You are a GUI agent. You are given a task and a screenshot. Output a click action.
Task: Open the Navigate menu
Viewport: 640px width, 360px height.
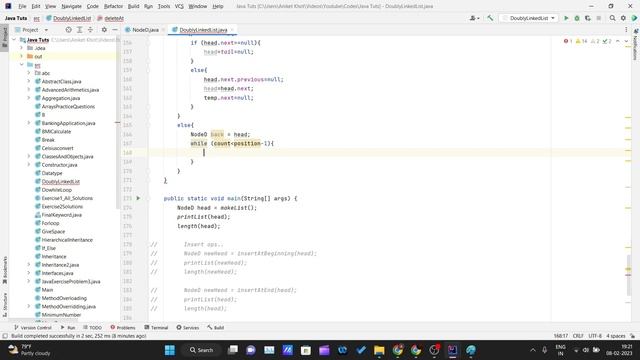(71, 6)
